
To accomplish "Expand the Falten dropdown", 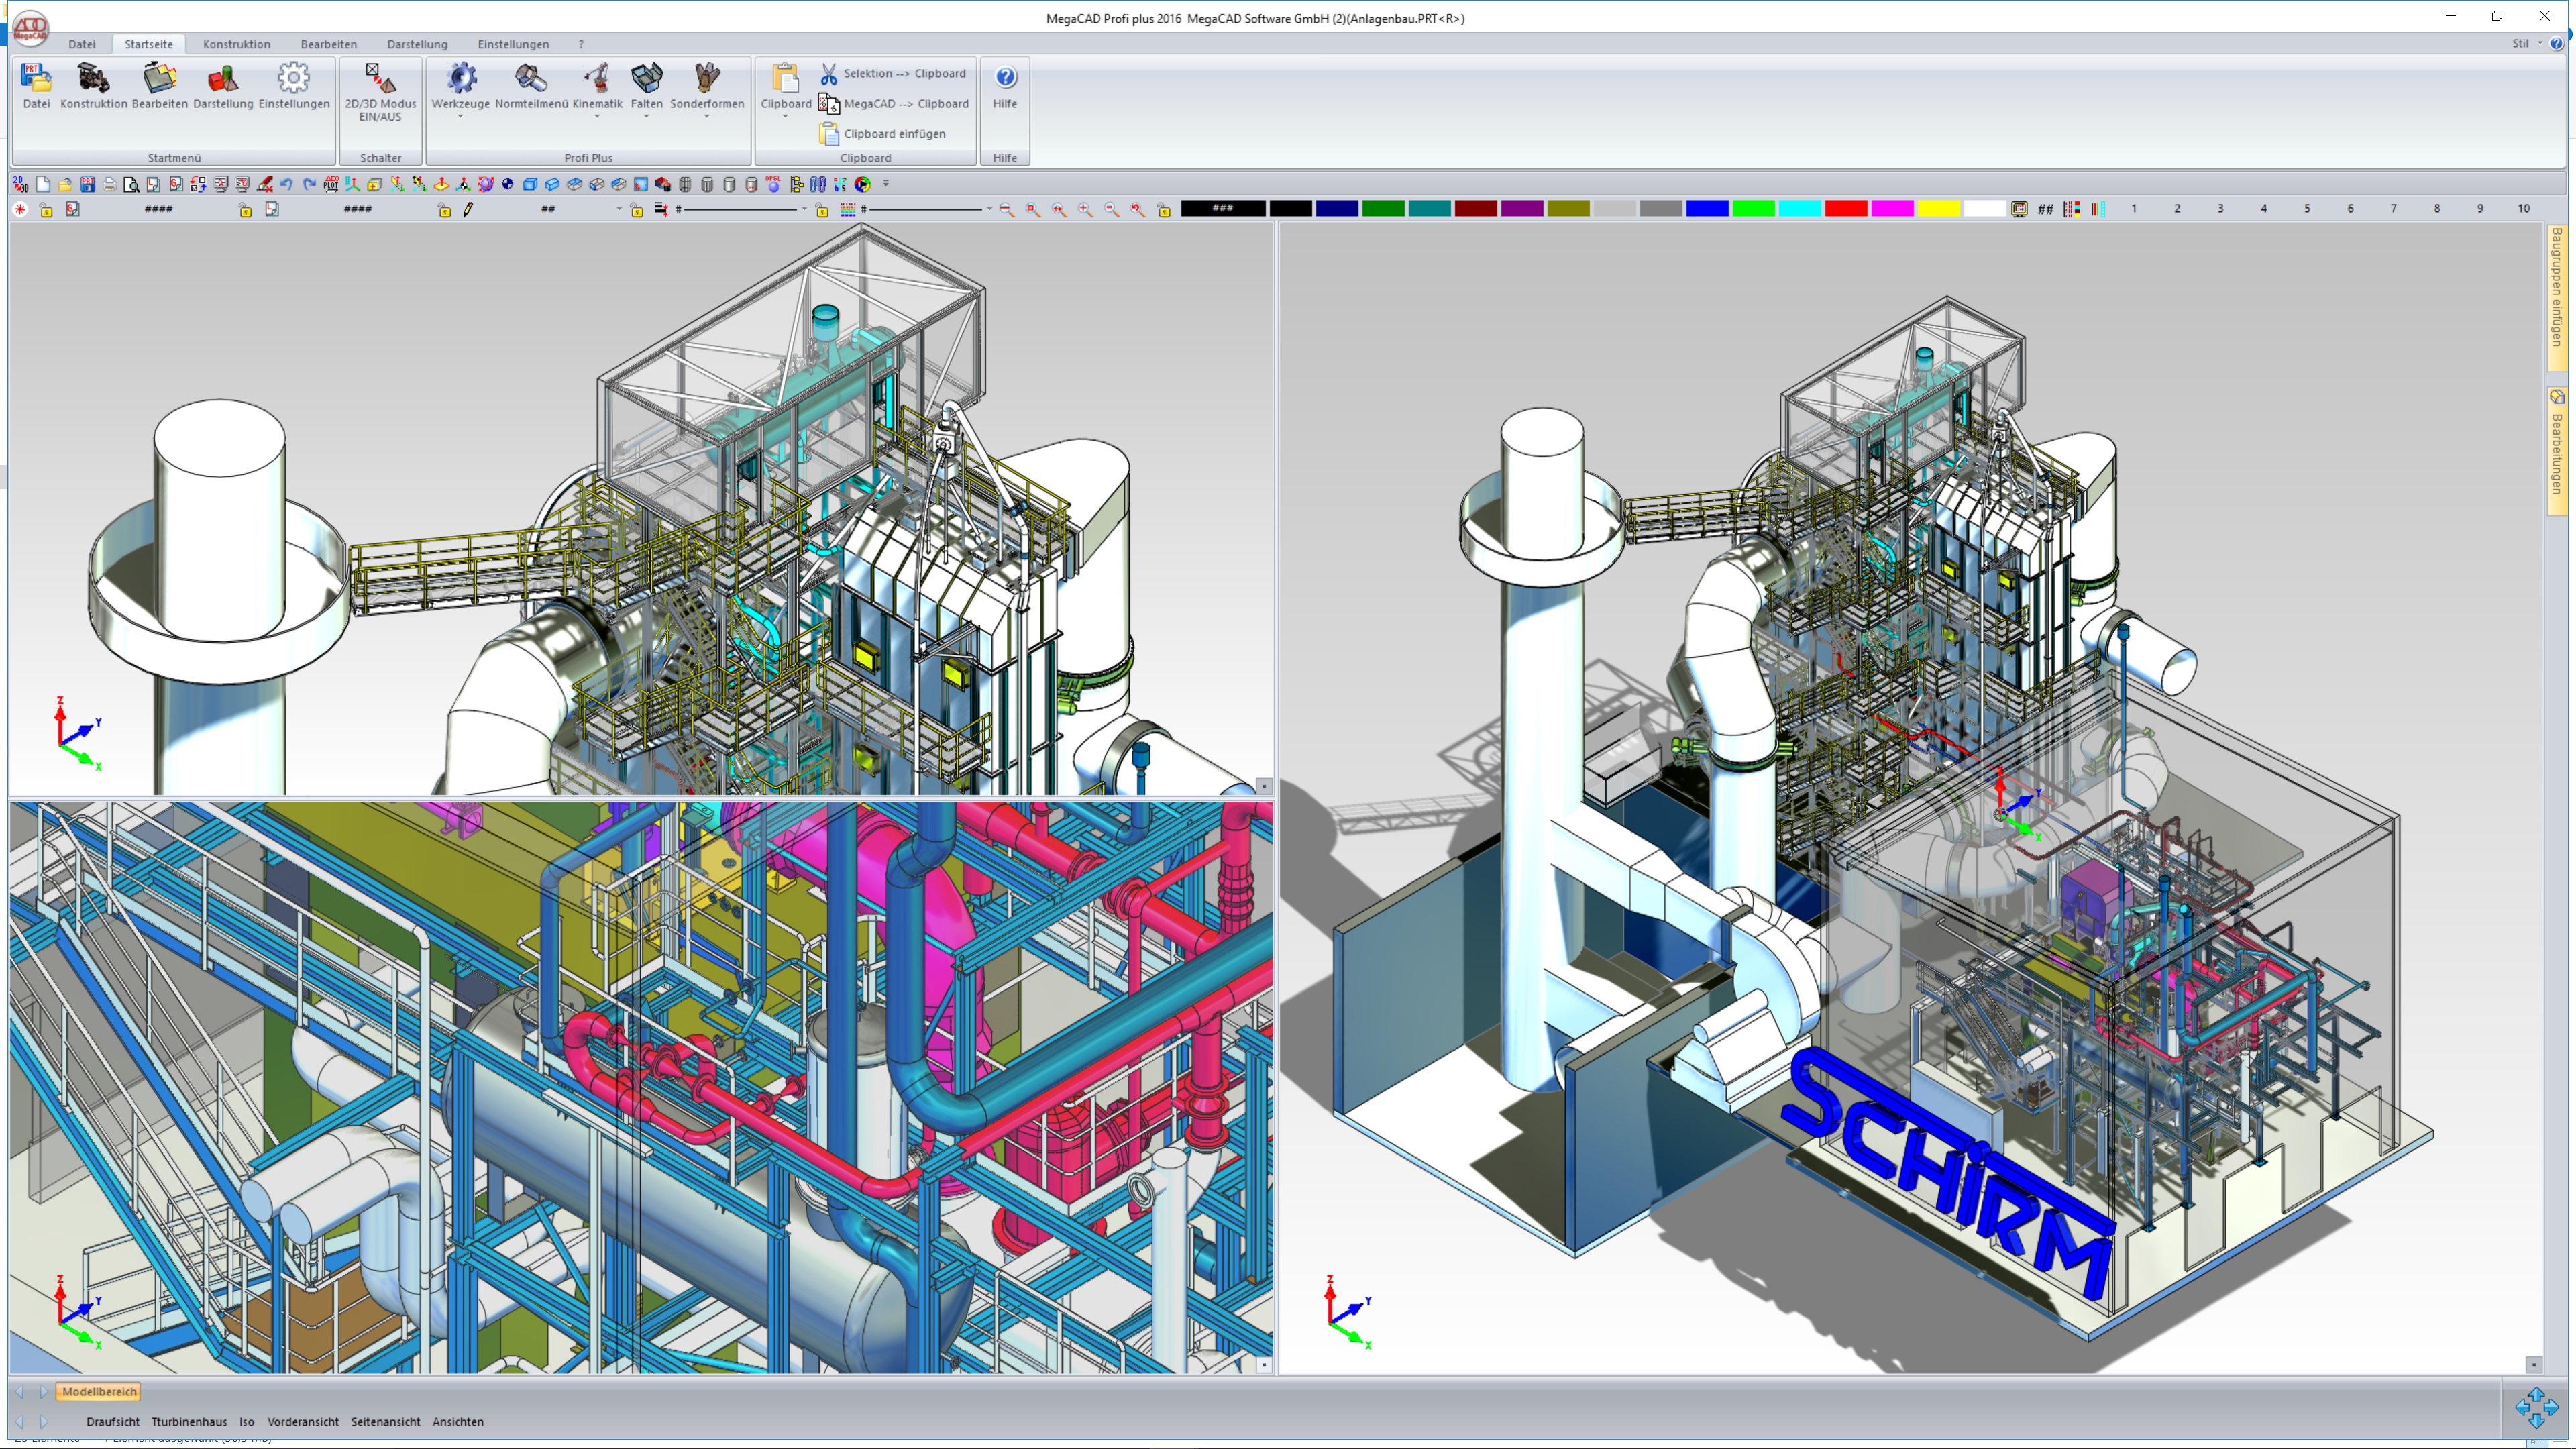I will point(646,117).
